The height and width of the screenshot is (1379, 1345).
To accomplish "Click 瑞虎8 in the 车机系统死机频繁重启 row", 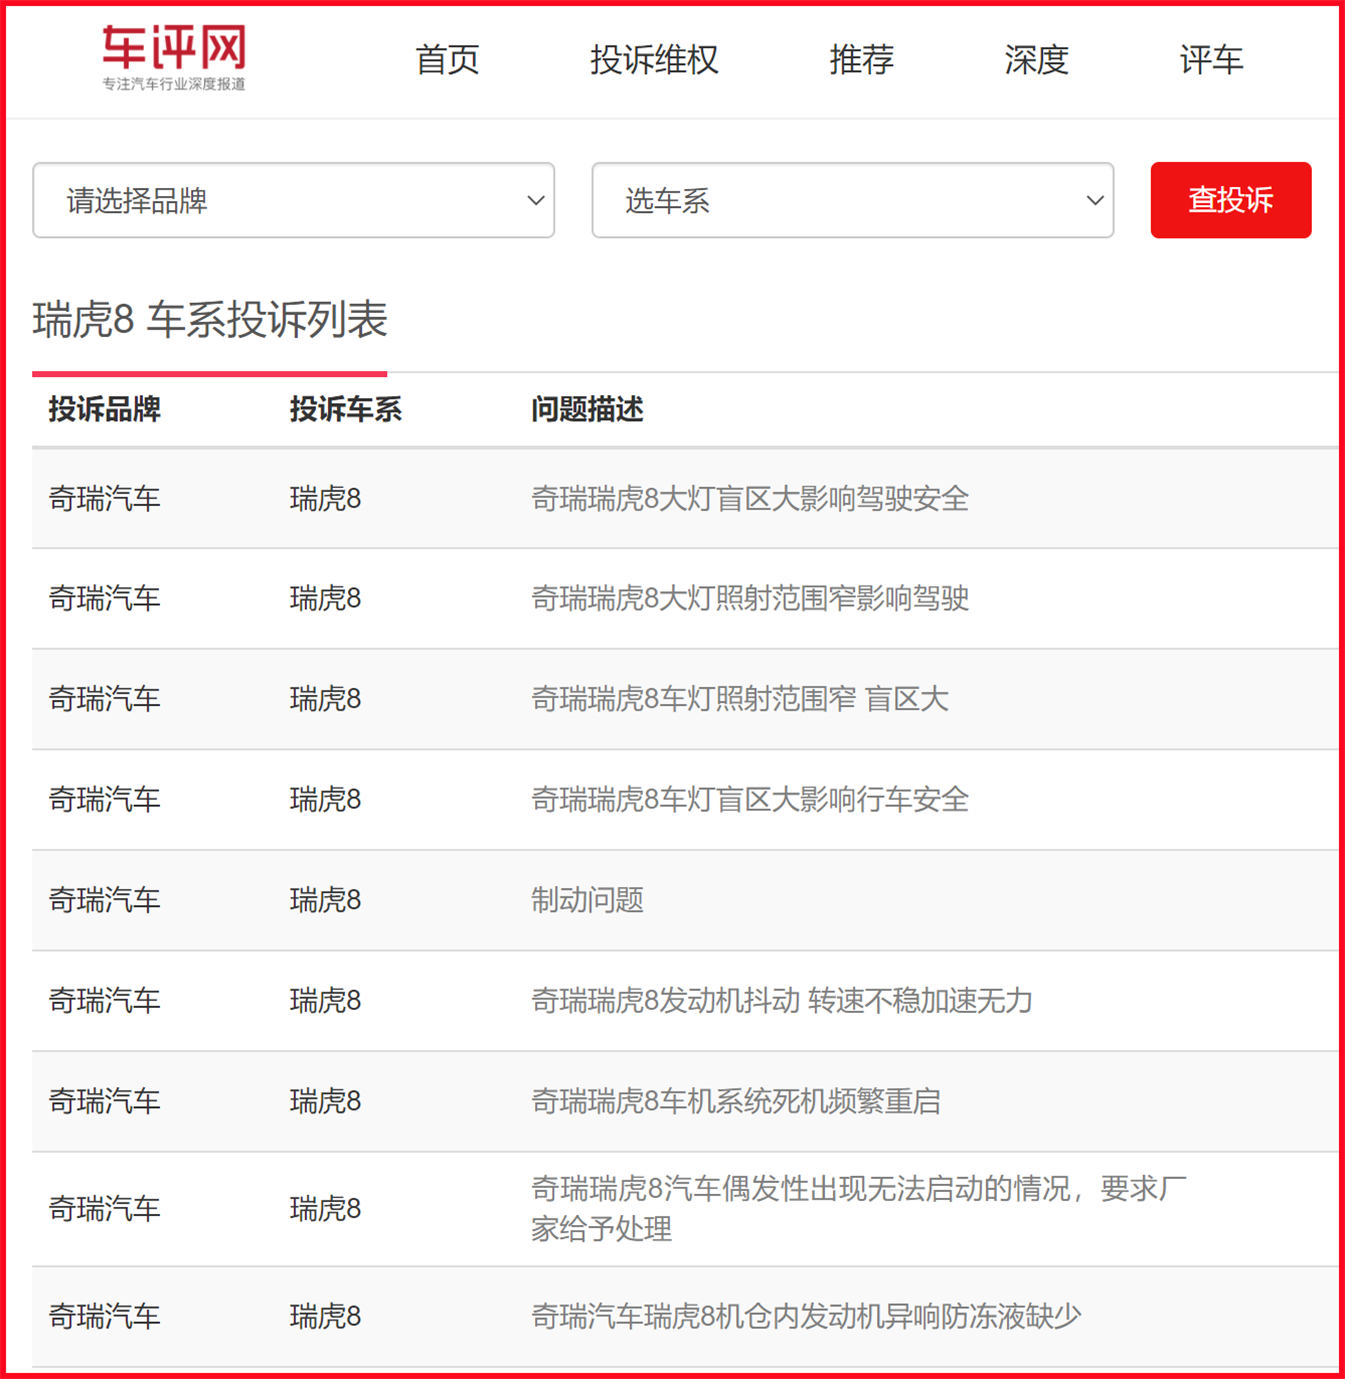I will click(x=325, y=1101).
